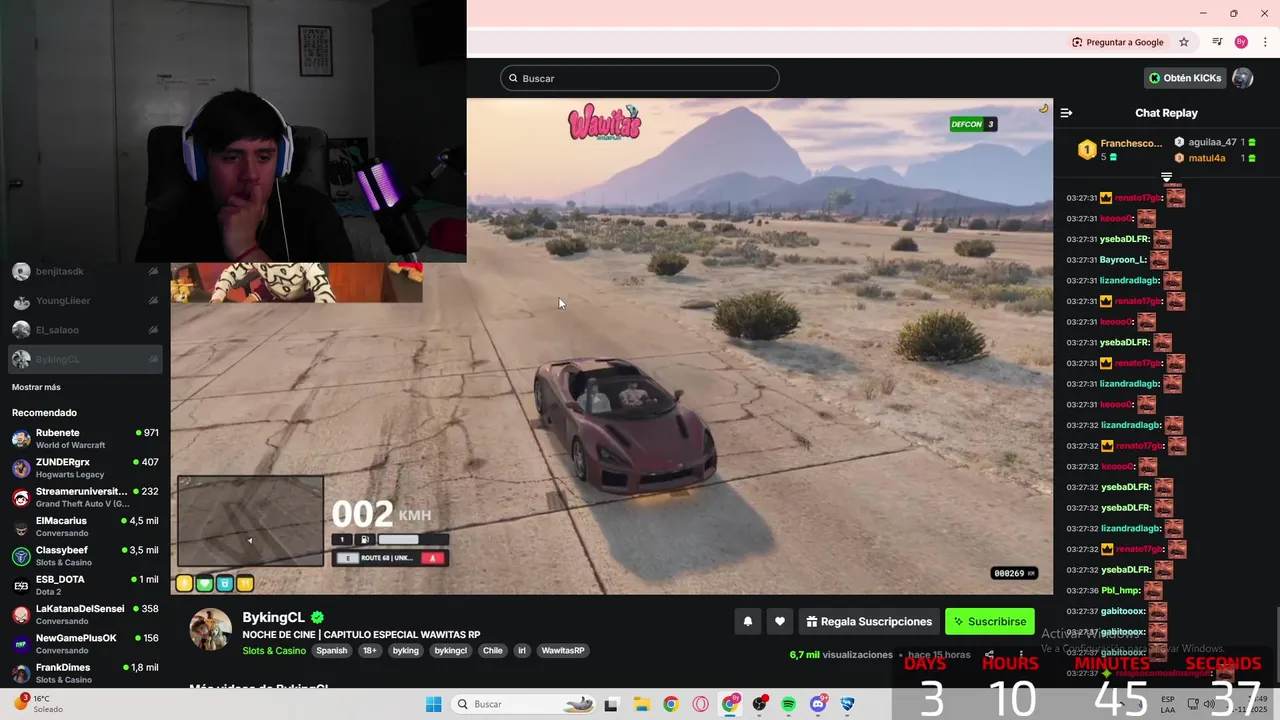Collapse chat with the arrow-lines icon
This screenshot has height=720, width=1280.
tap(1066, 113)
